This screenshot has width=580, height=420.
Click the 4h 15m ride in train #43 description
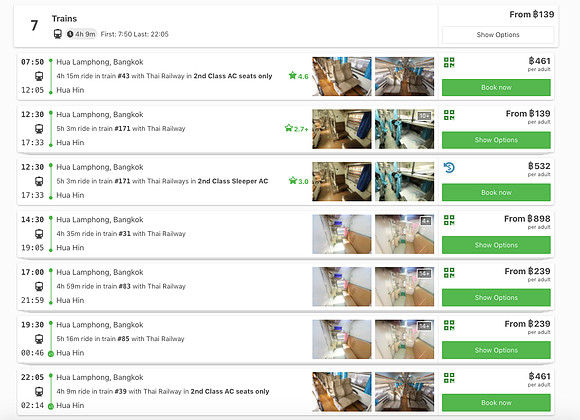click(x=164, y=76)
